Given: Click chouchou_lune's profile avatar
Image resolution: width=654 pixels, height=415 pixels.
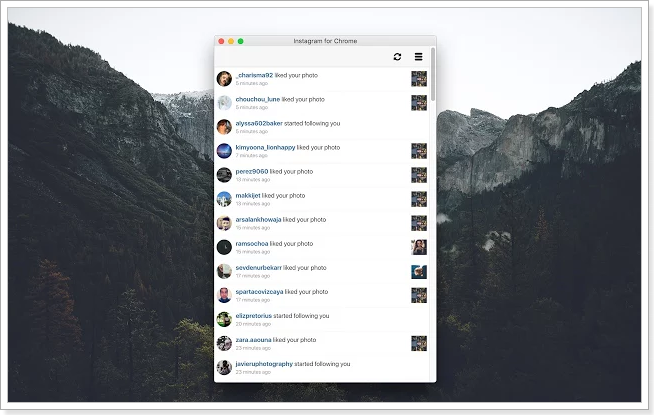Looking at the screenshot, I should point(224,102).
